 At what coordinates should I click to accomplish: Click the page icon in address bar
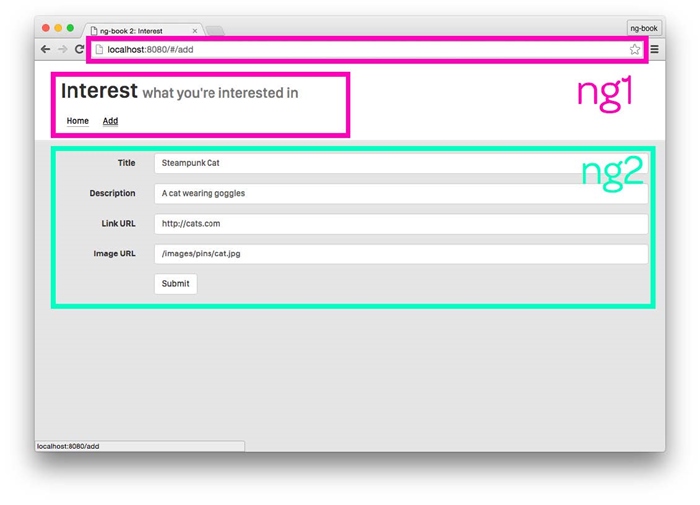99,50
